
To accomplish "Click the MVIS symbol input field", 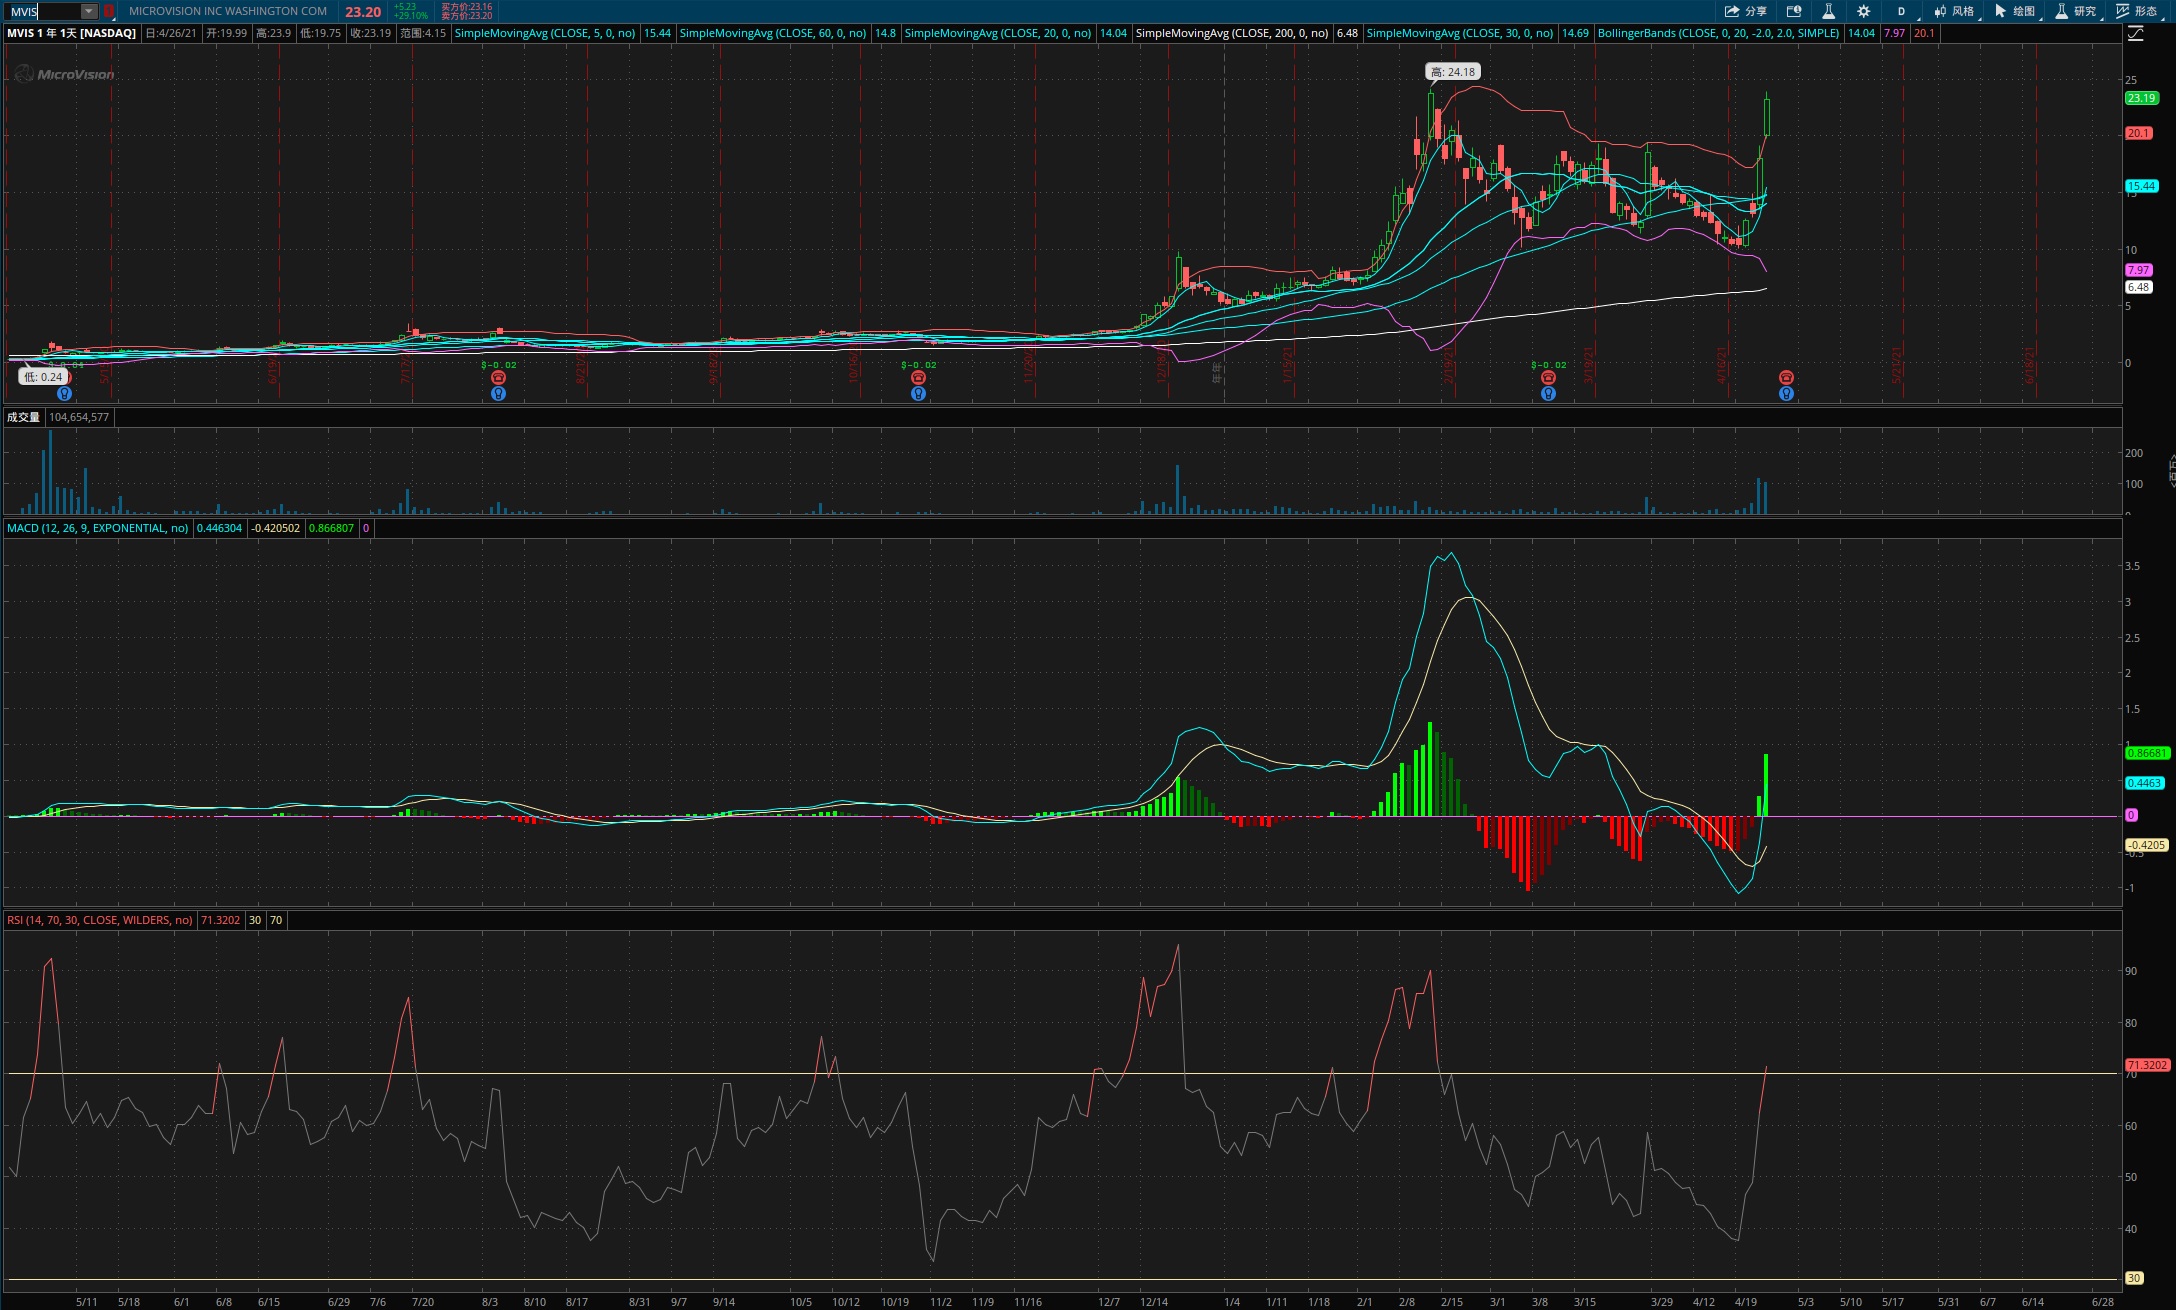I will pyautogui.click(x=45, y=11).
